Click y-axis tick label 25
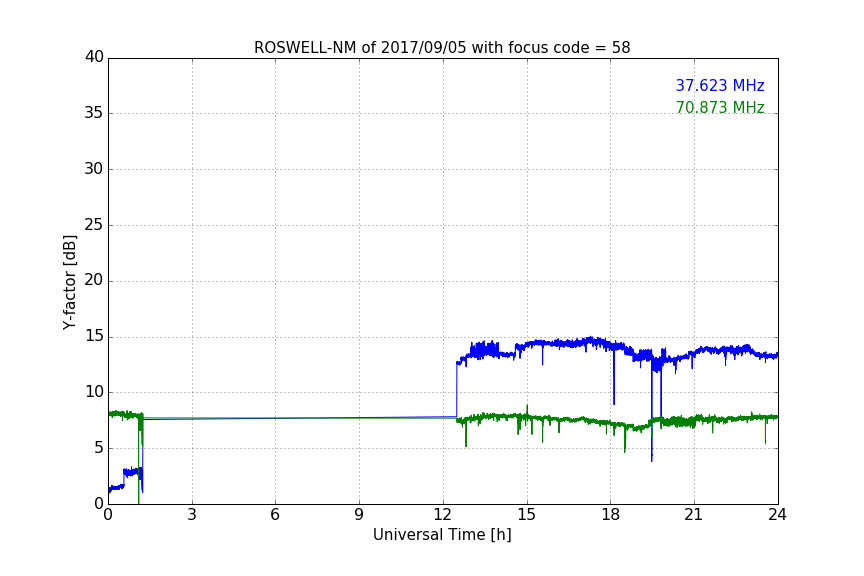The image size is (864, 576). (94, 225)
